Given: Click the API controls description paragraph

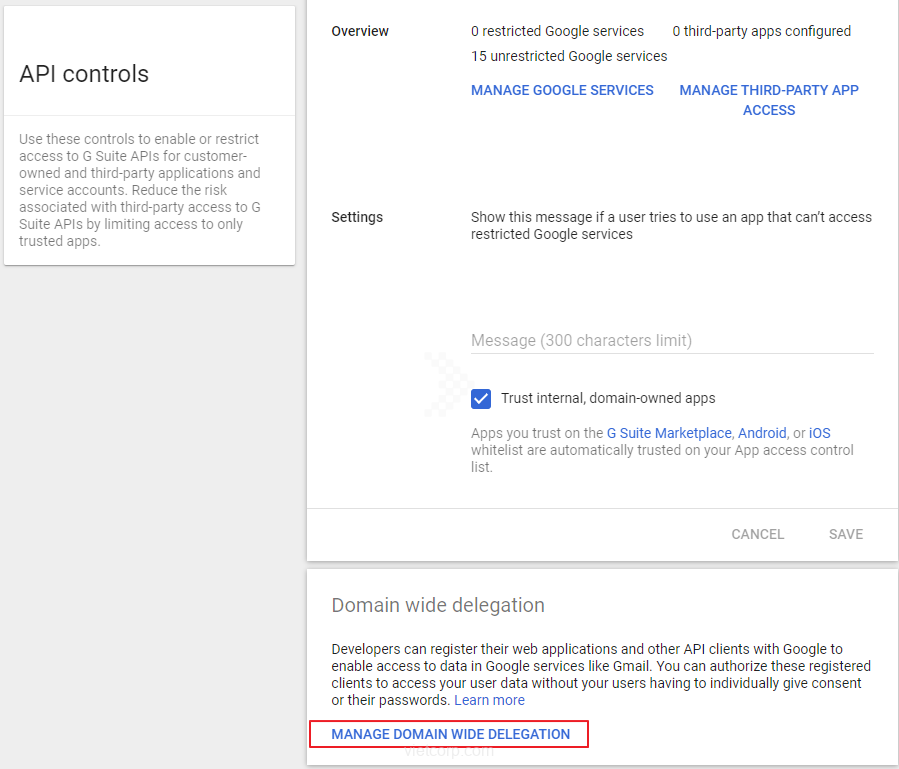Looking at the screenshot, I should coord(140,190).
